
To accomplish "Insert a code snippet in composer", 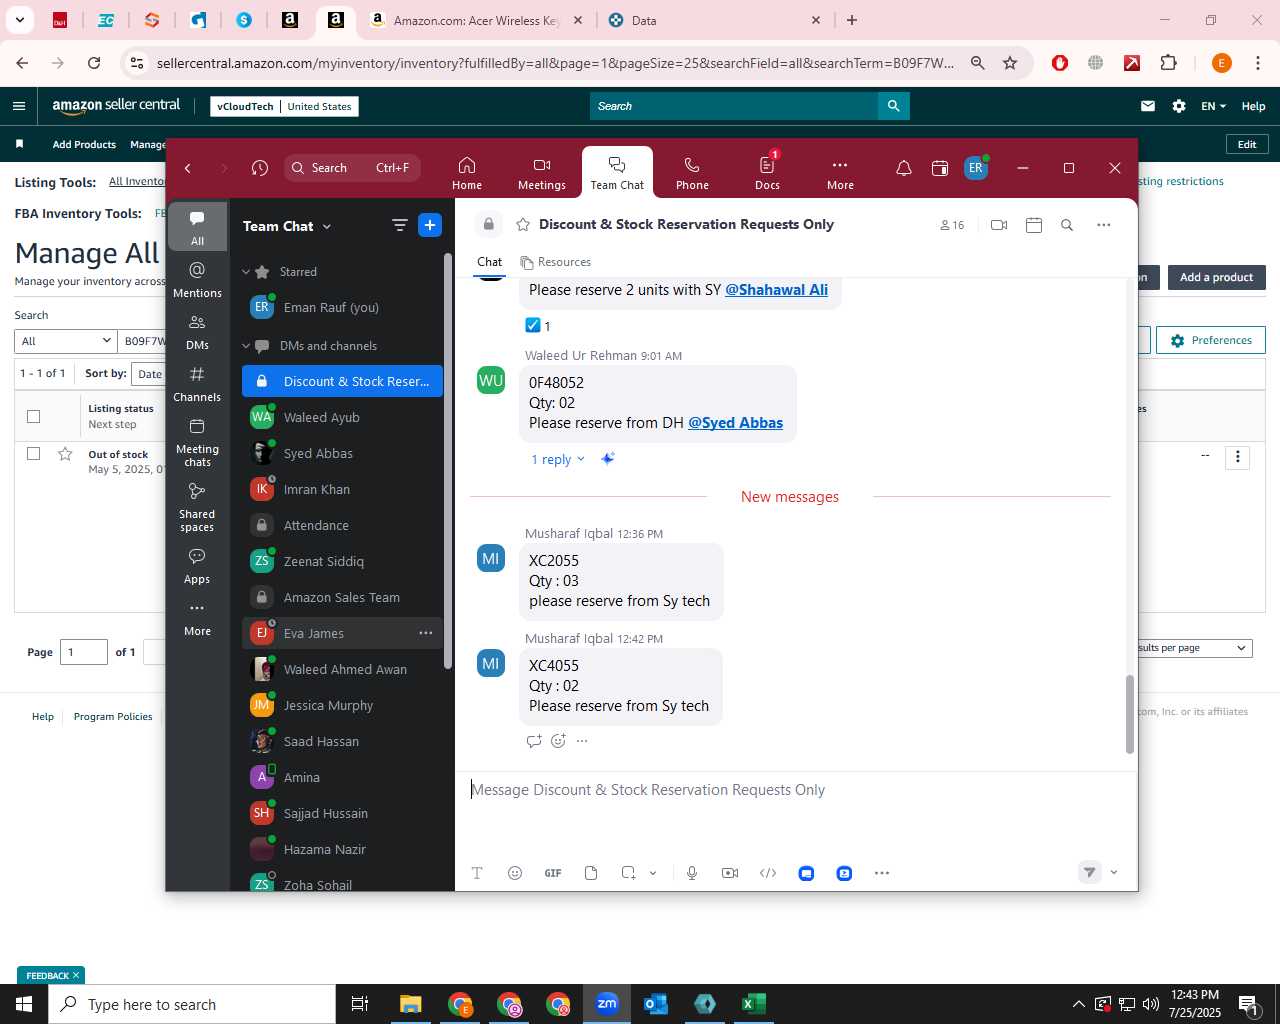I will [x=768, y=873].
